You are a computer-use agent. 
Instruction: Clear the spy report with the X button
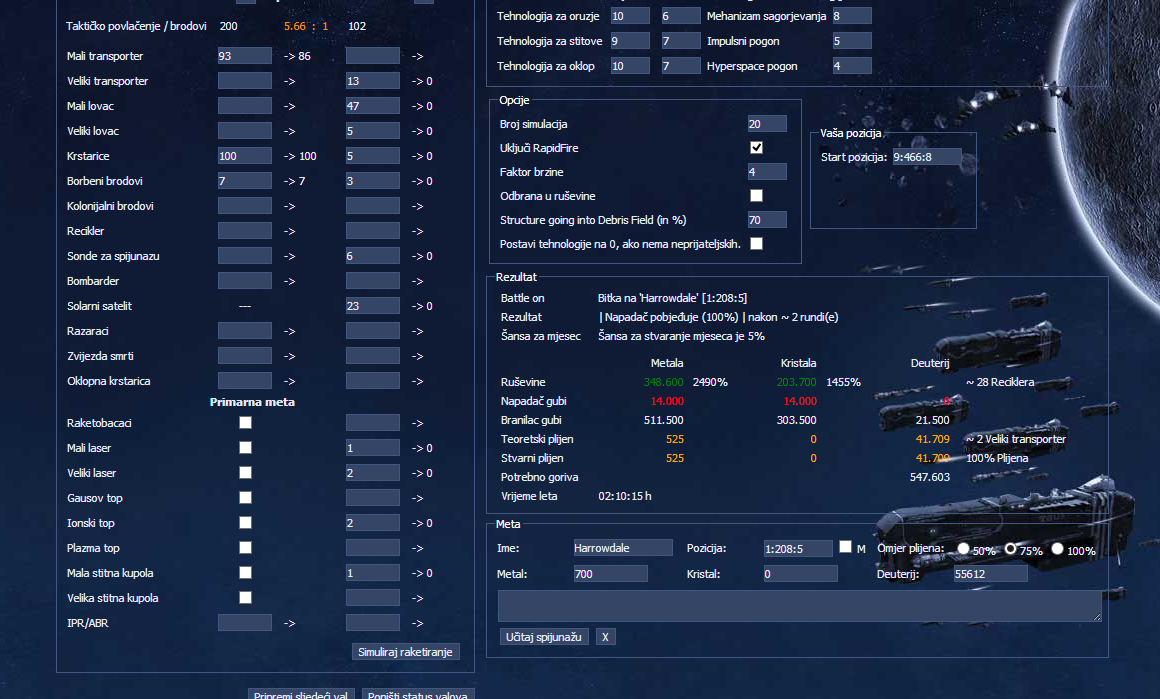point(605,637)
